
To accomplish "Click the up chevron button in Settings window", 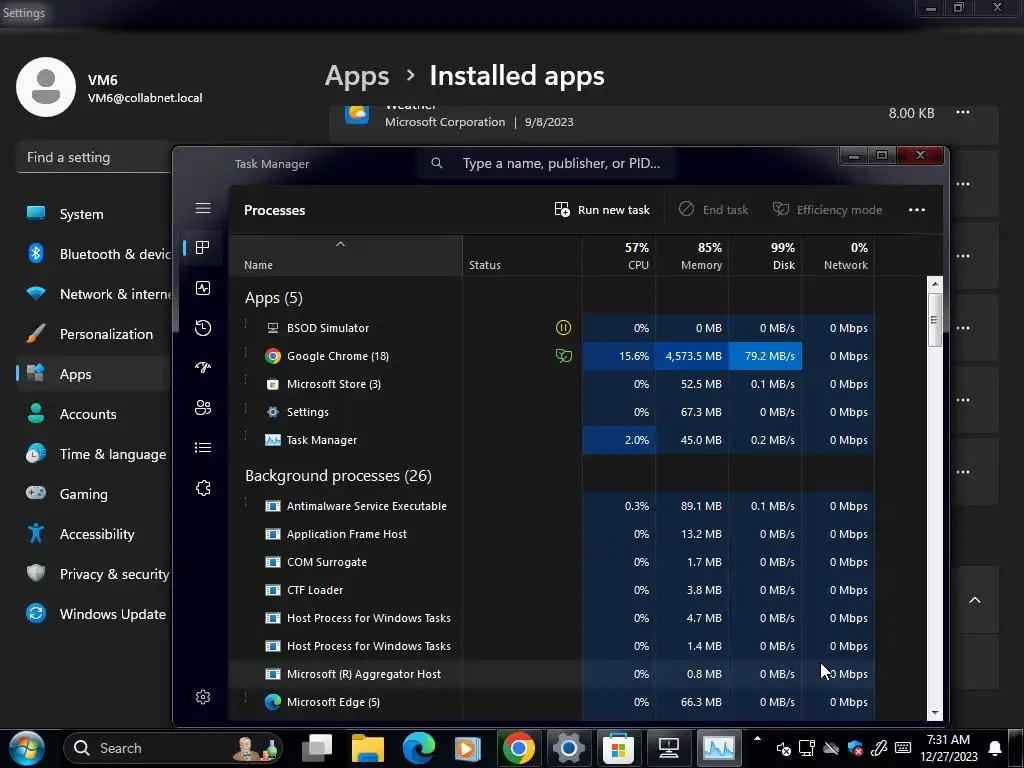I will (x=974, y=600).
